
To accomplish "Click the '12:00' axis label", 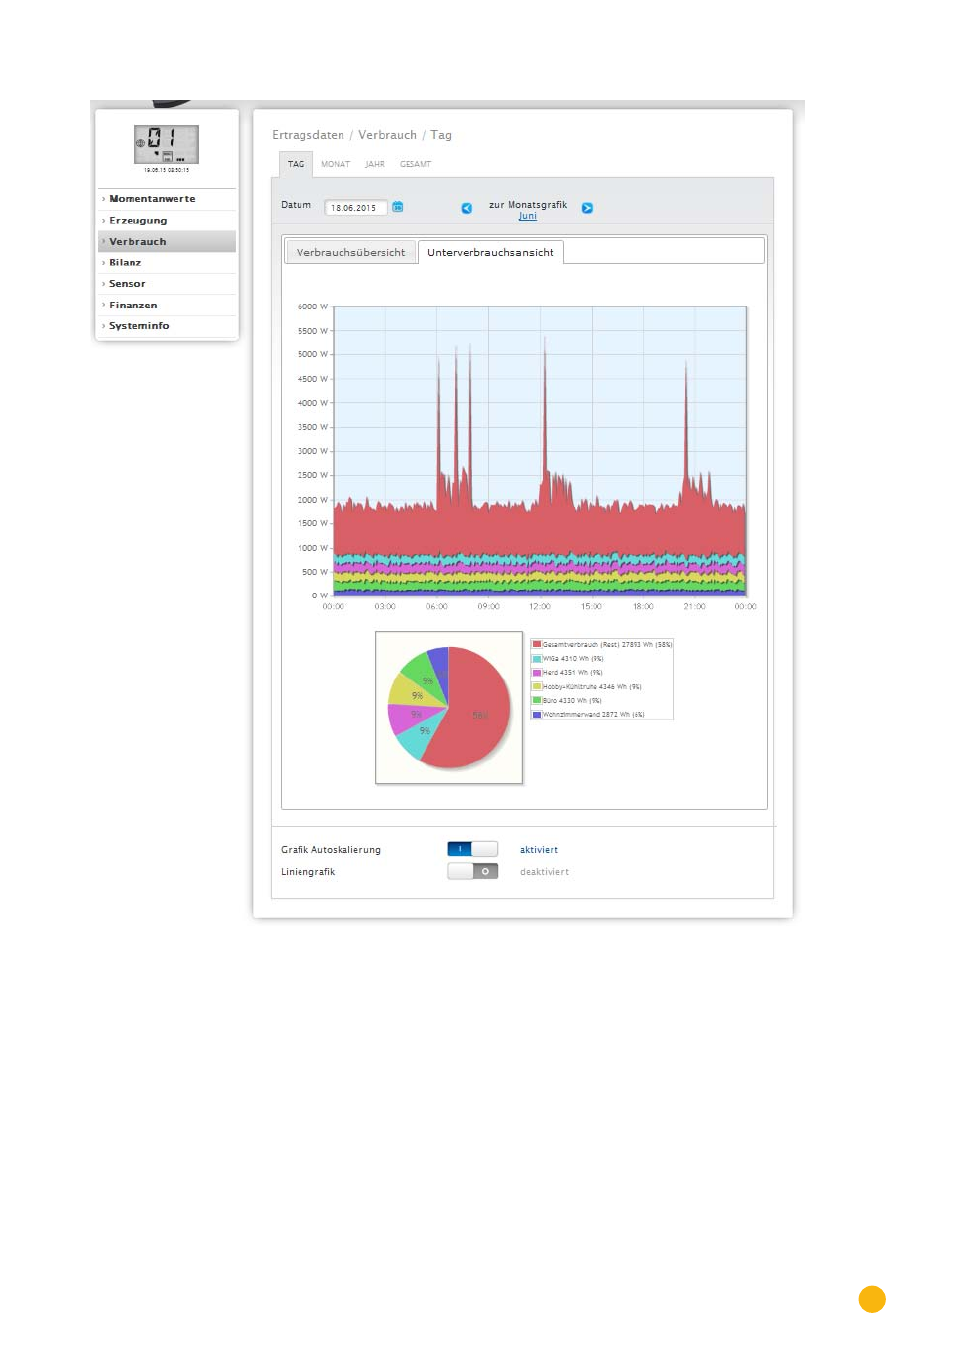I will click(540, 606).
